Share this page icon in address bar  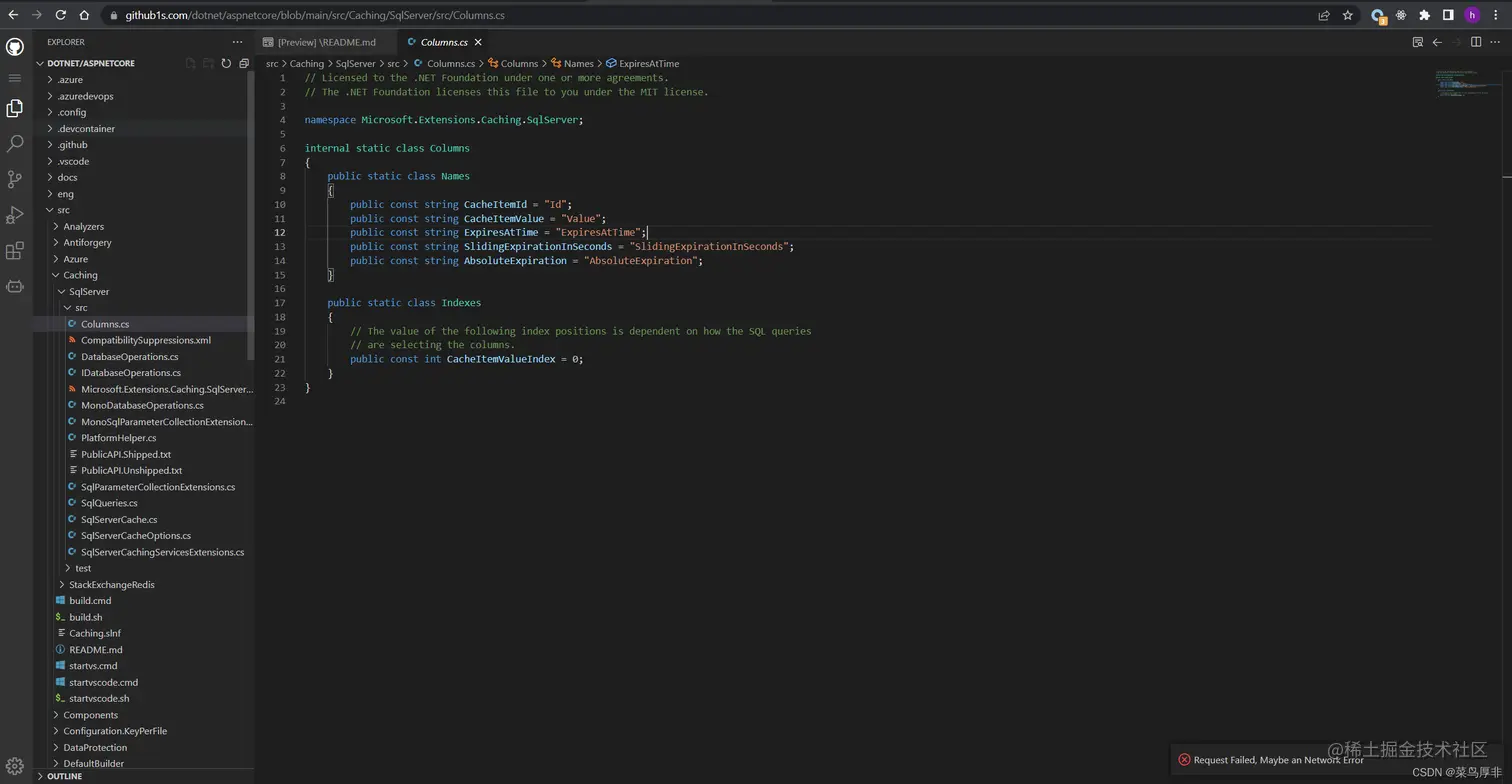pyautogui.click(x=1324, y=15)
